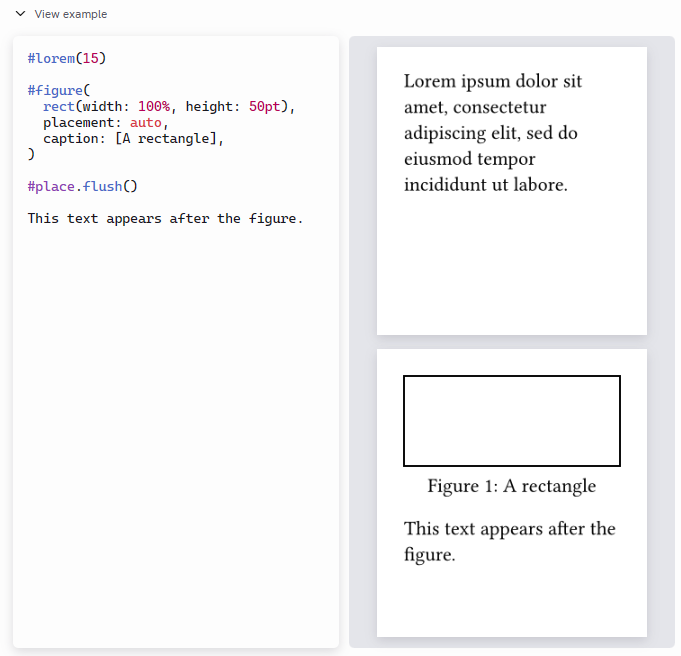Click the black outlined rectangle in preview
This screenshot has height=656, width=681.
click(511, 421)
